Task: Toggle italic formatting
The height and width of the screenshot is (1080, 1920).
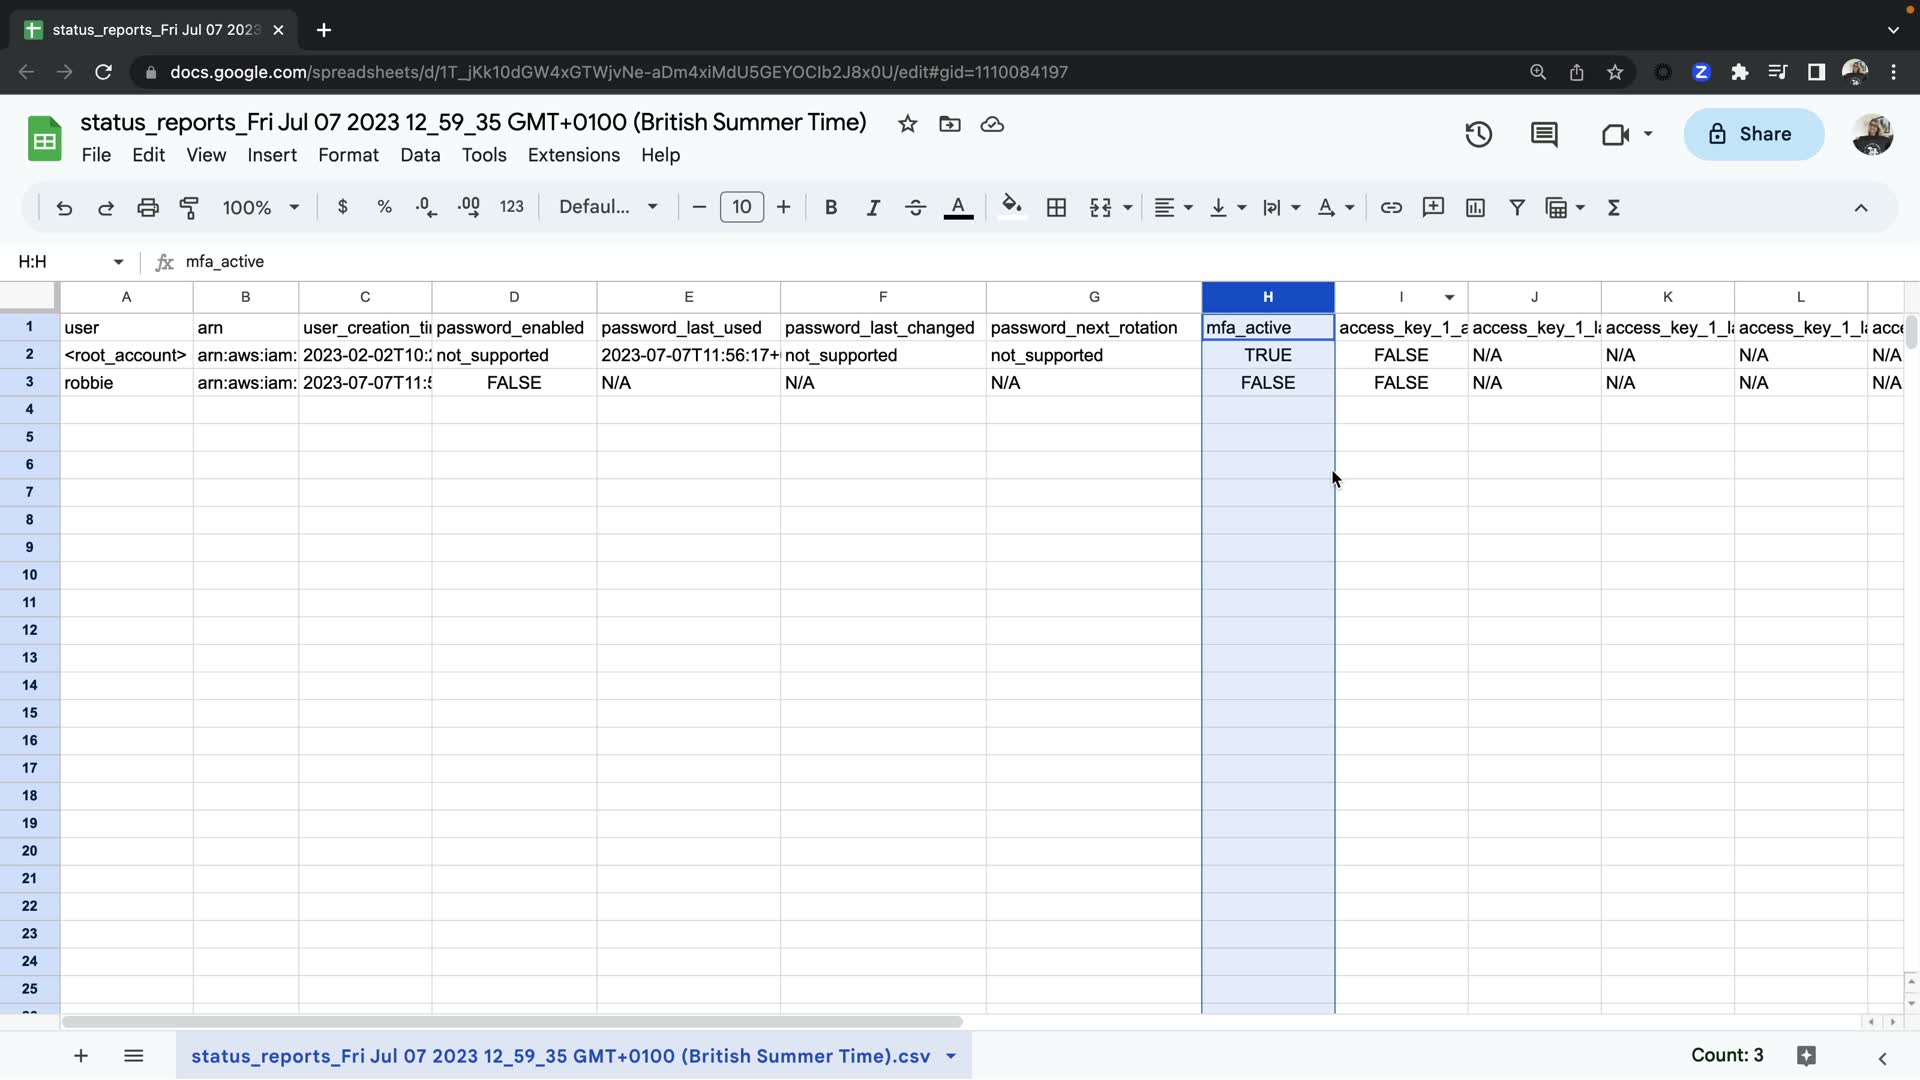Action: (x=873, y=208)
